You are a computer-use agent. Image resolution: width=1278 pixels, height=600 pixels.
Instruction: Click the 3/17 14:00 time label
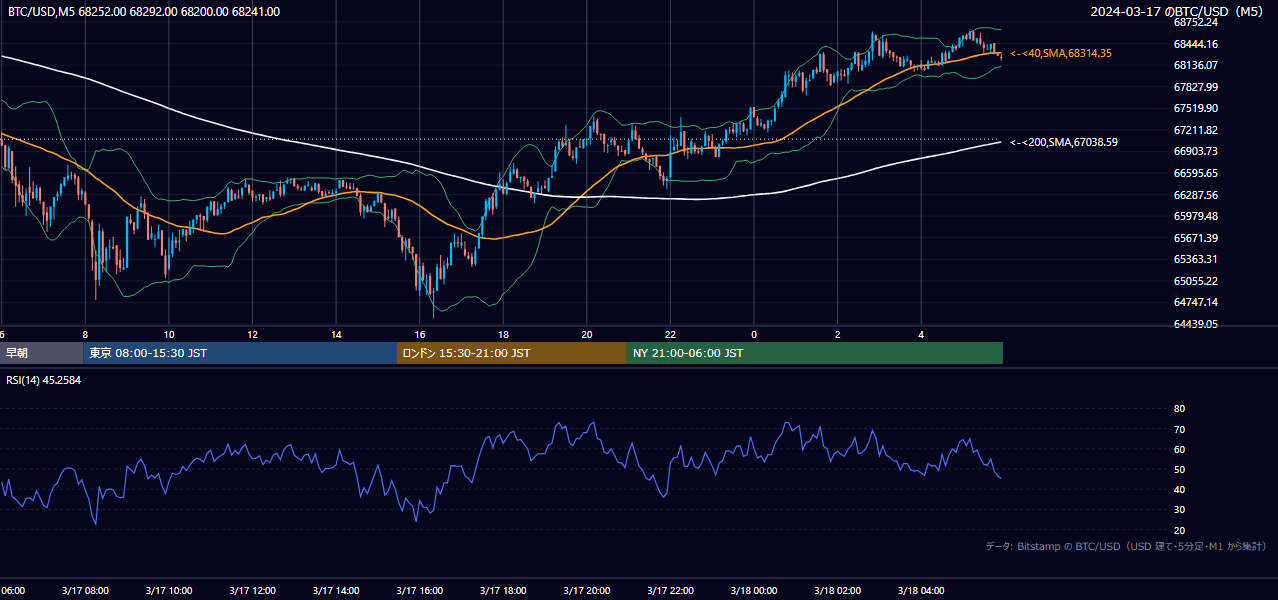pyautogui.click(x=336, y=591)
